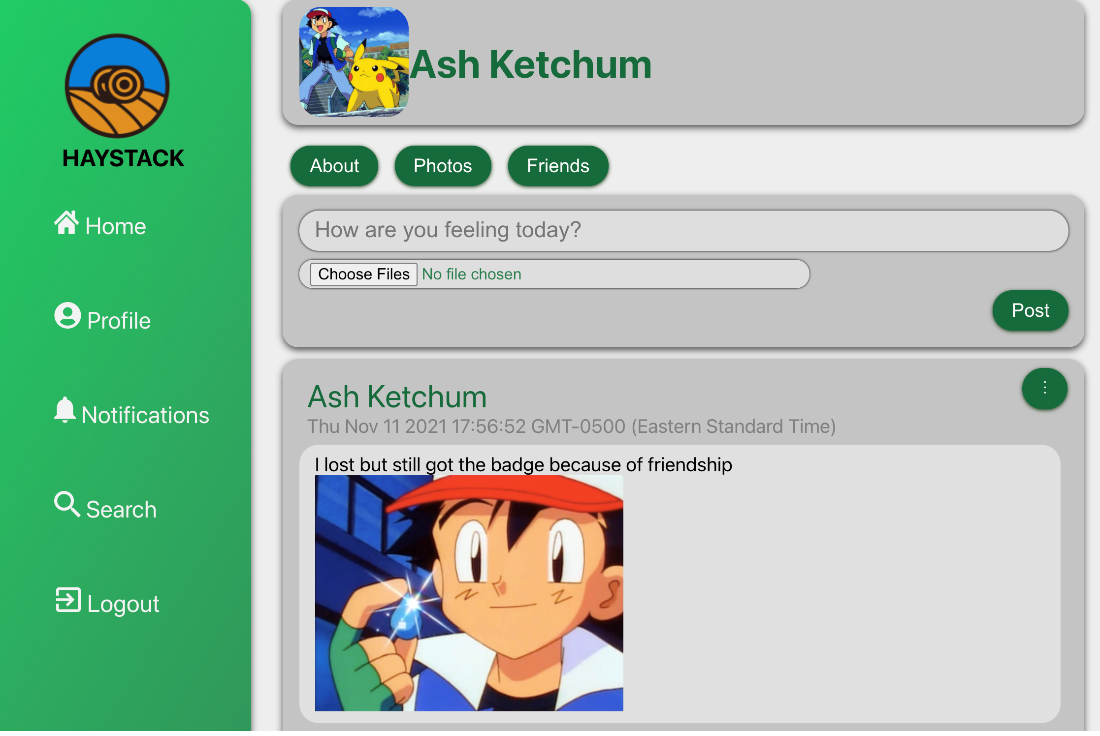
Task: Open the three-dot menu on Ash's post
Action: tap(1044, 389)
